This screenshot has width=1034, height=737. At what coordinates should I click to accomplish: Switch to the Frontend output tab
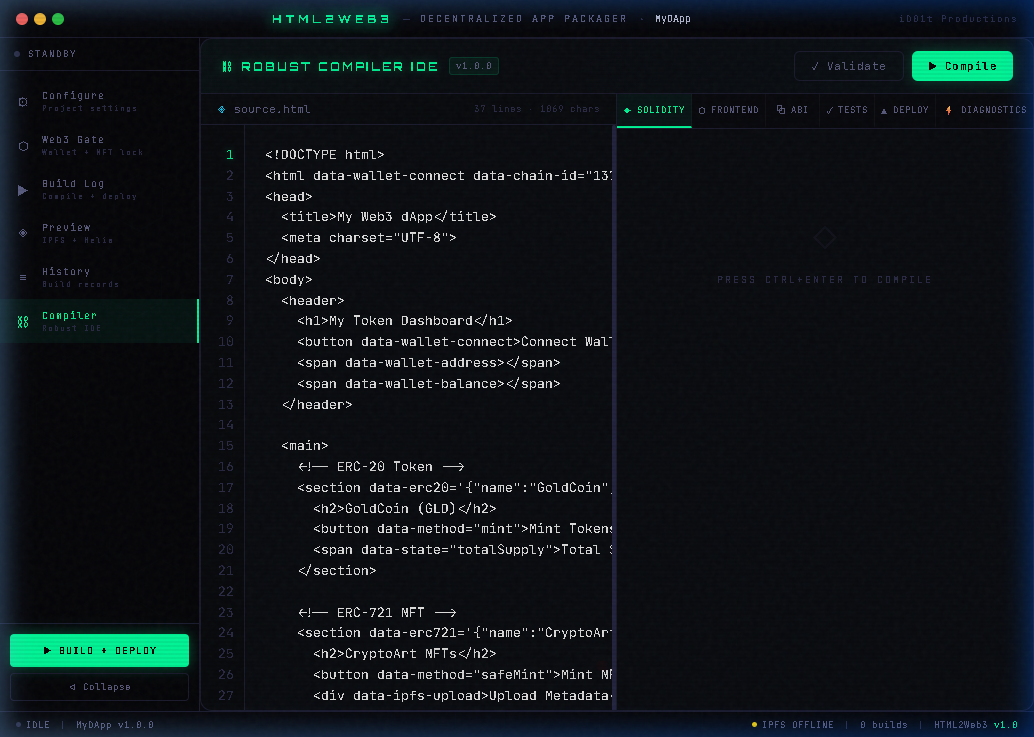point(729,110)
